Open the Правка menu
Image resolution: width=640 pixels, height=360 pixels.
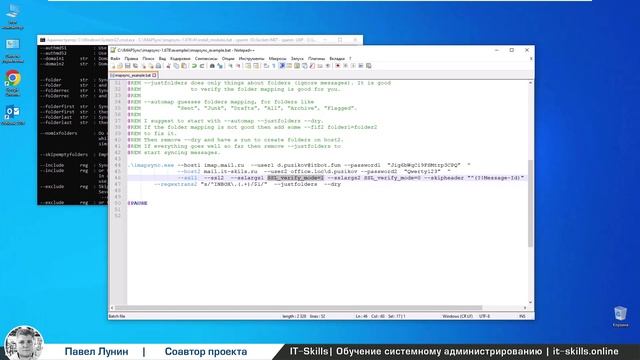pyautogui.click(x=131, y=59)
